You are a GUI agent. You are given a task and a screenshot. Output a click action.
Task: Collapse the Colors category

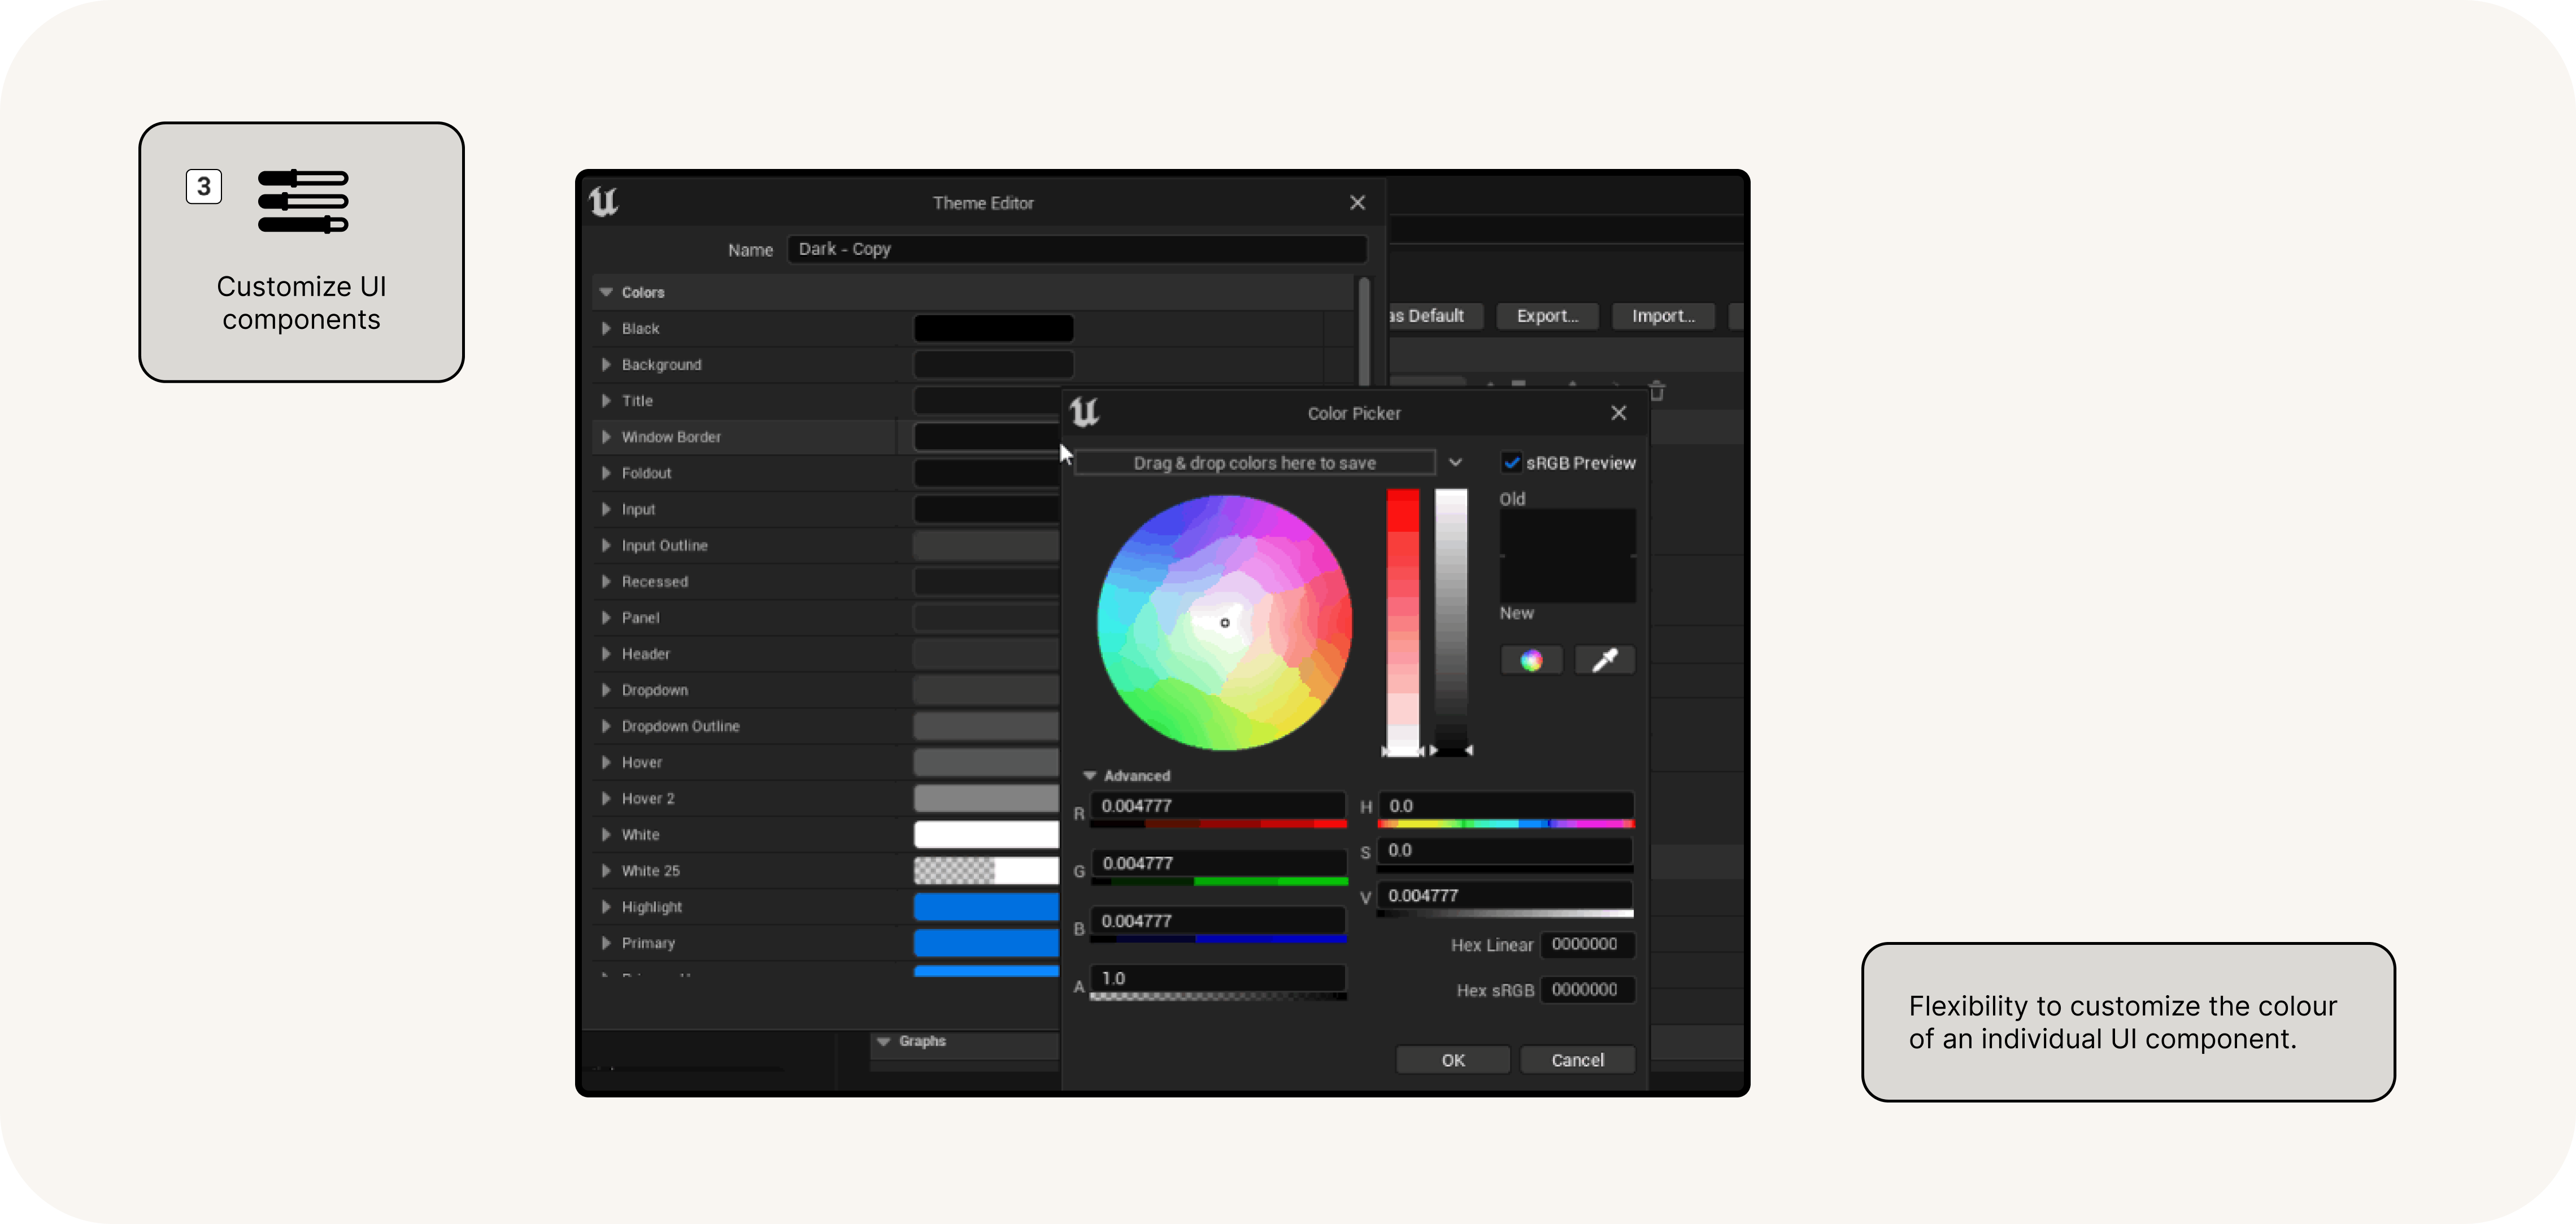click(606, 292)
